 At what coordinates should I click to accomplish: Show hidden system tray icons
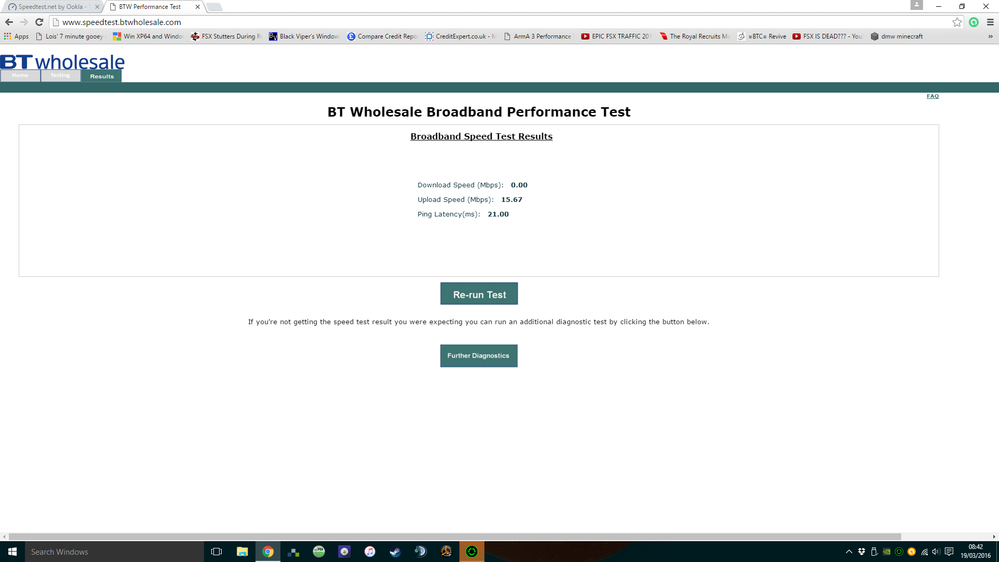[849, 552]
